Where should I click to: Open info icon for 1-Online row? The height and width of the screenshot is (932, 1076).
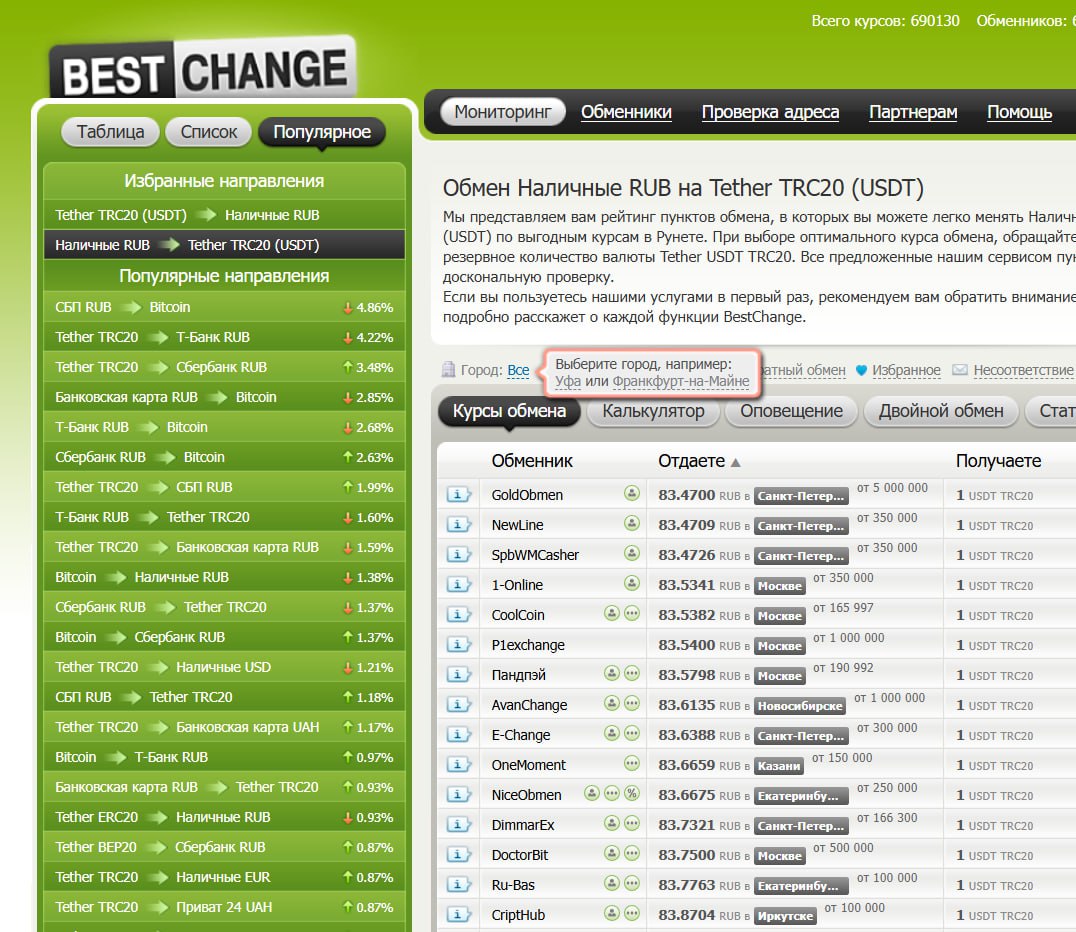pos(458,584)
